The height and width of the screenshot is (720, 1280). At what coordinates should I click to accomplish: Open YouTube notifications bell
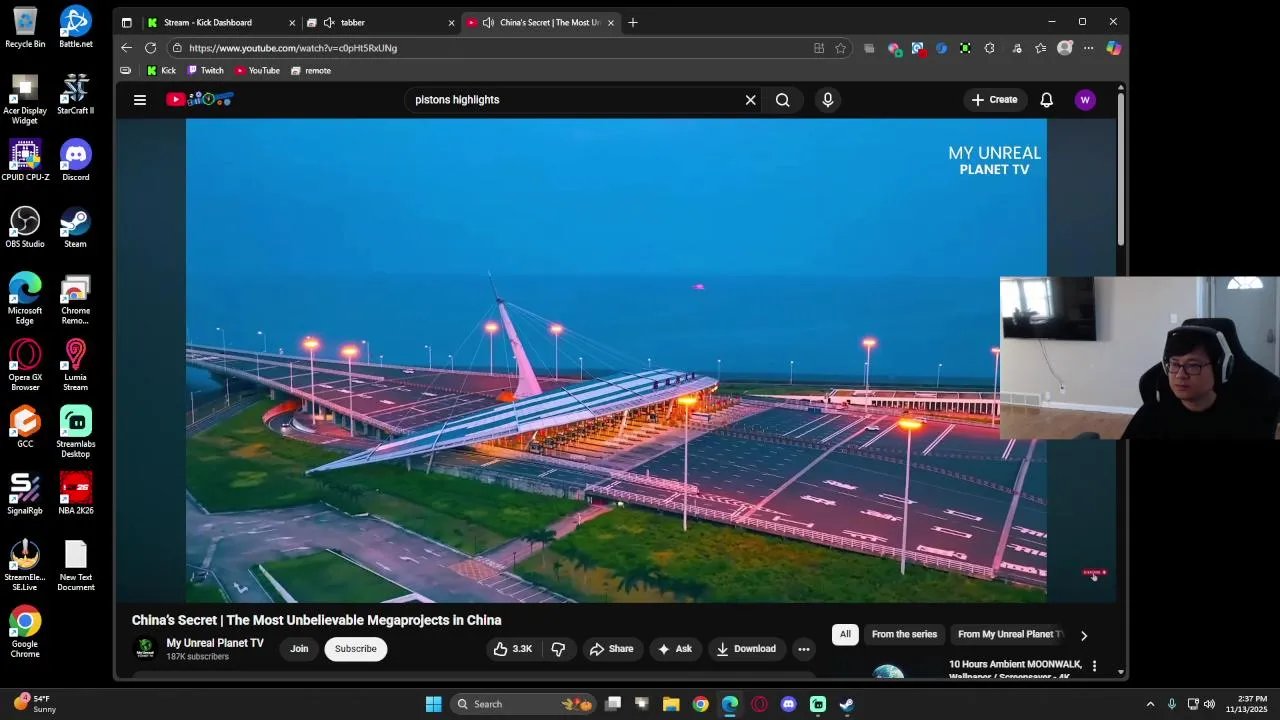point(1046,100)
